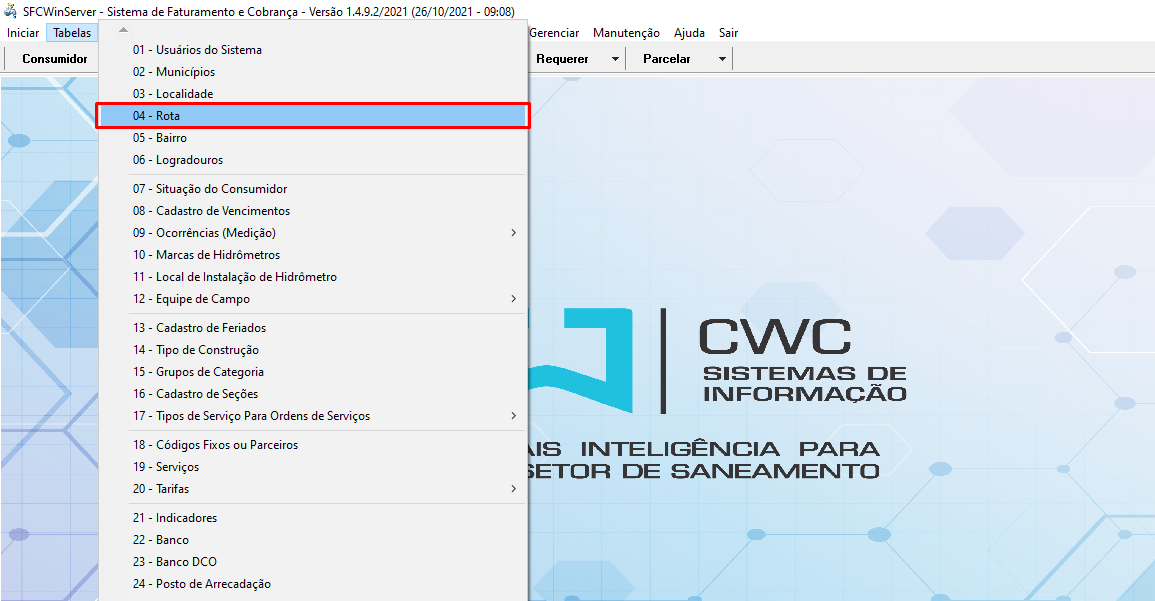Expand the Tarifas submenu

[x=513, y=489]
